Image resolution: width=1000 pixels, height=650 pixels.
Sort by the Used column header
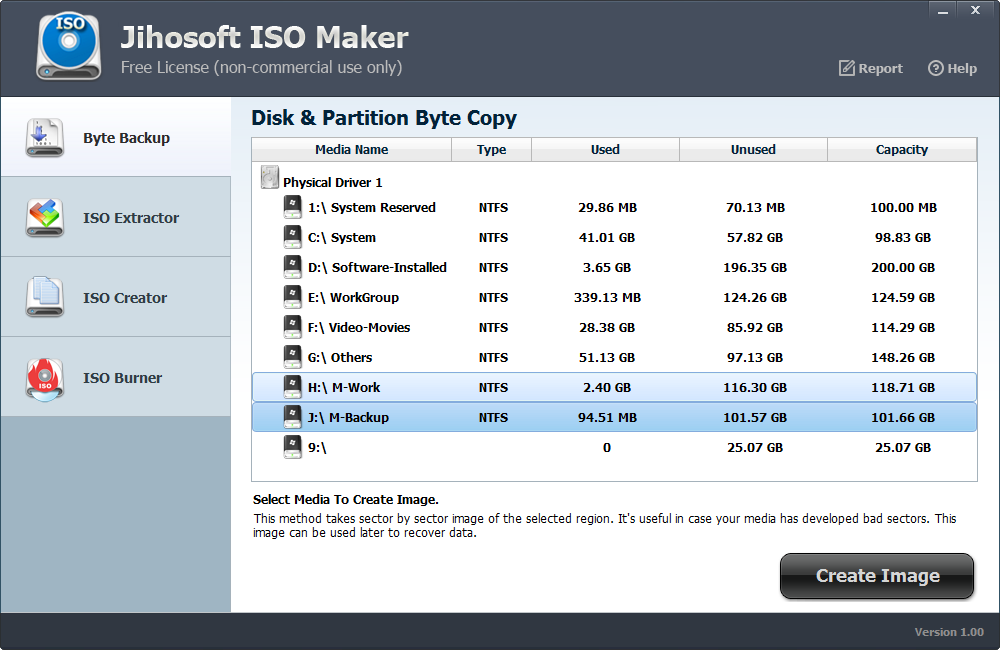pyautogui.click(x=605, y=149)
